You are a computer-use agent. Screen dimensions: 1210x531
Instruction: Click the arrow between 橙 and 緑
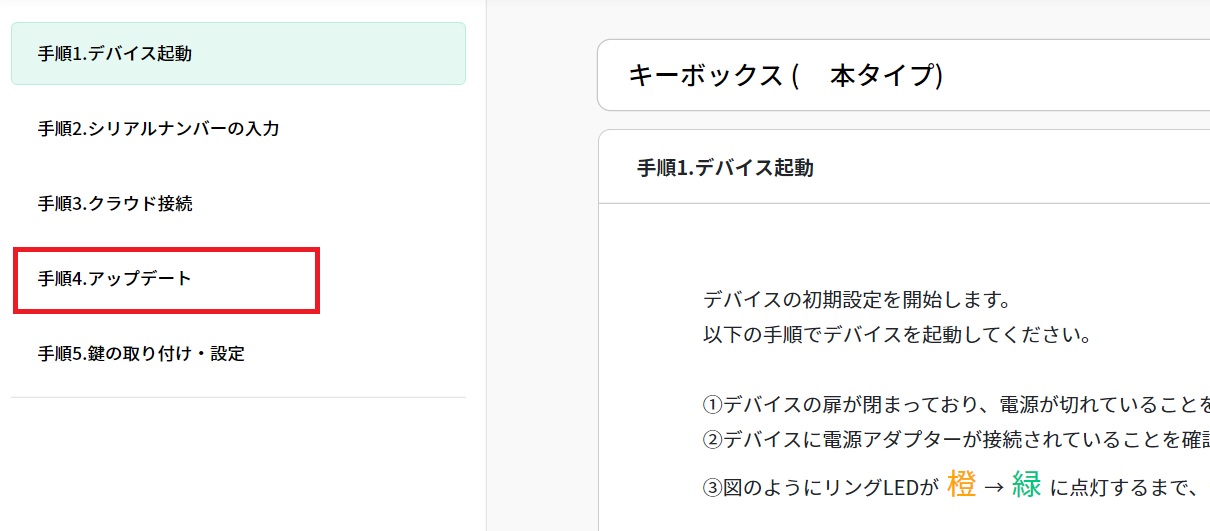click(994, 487)
